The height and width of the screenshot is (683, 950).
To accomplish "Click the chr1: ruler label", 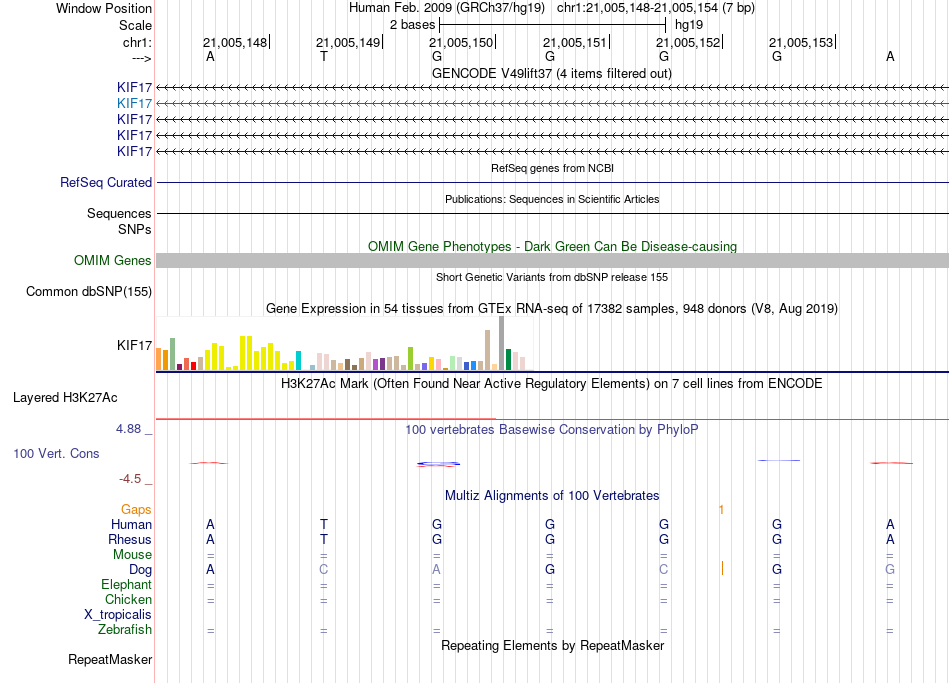I will [137, 42].
